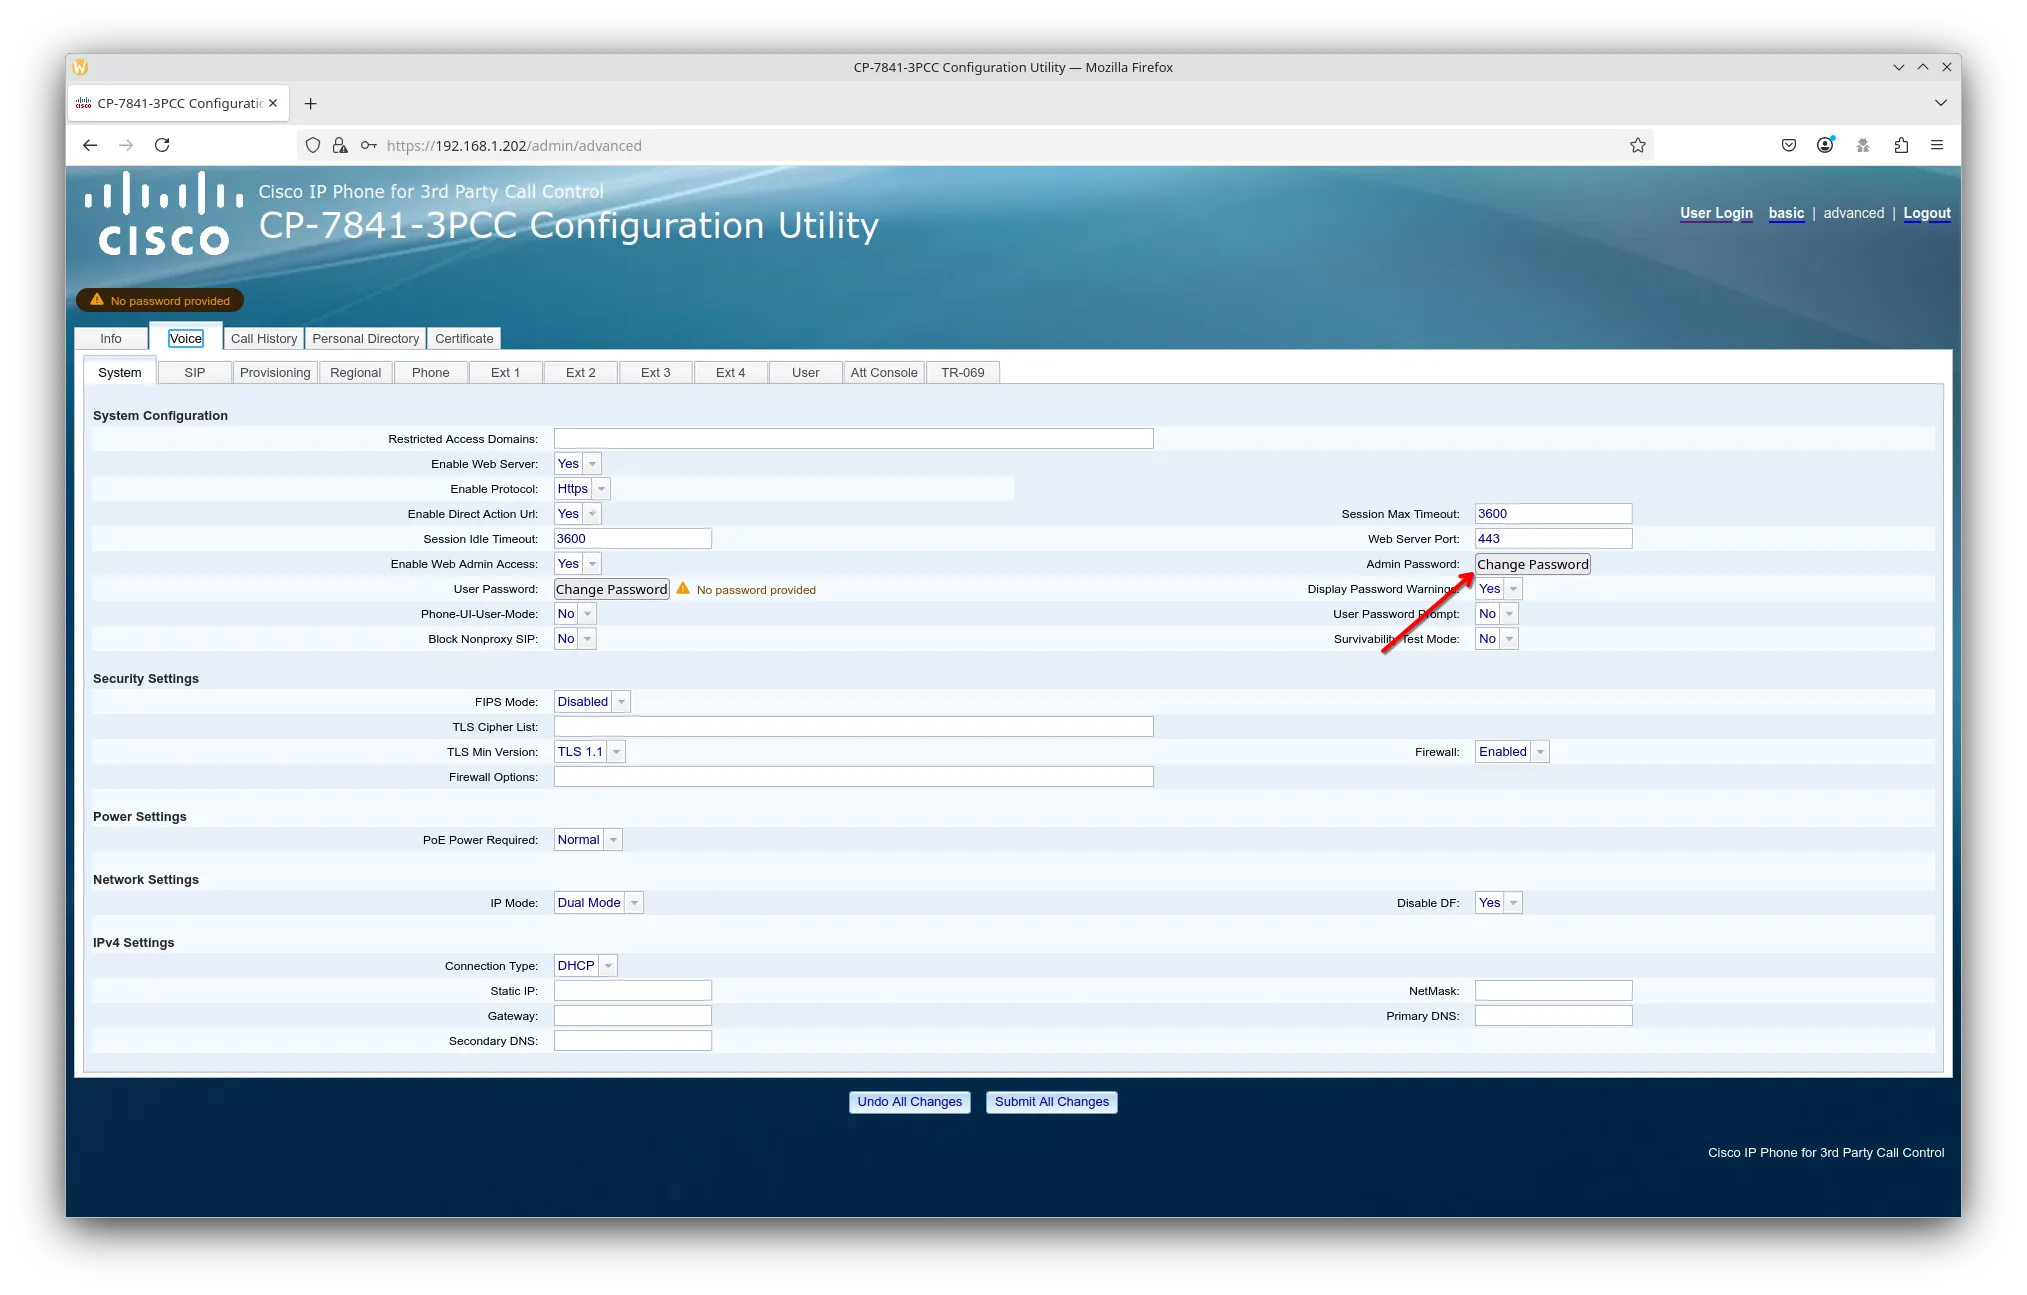Open Disable DF dropdown
Screen dimensions: 2027x1295
point(1498,902)
